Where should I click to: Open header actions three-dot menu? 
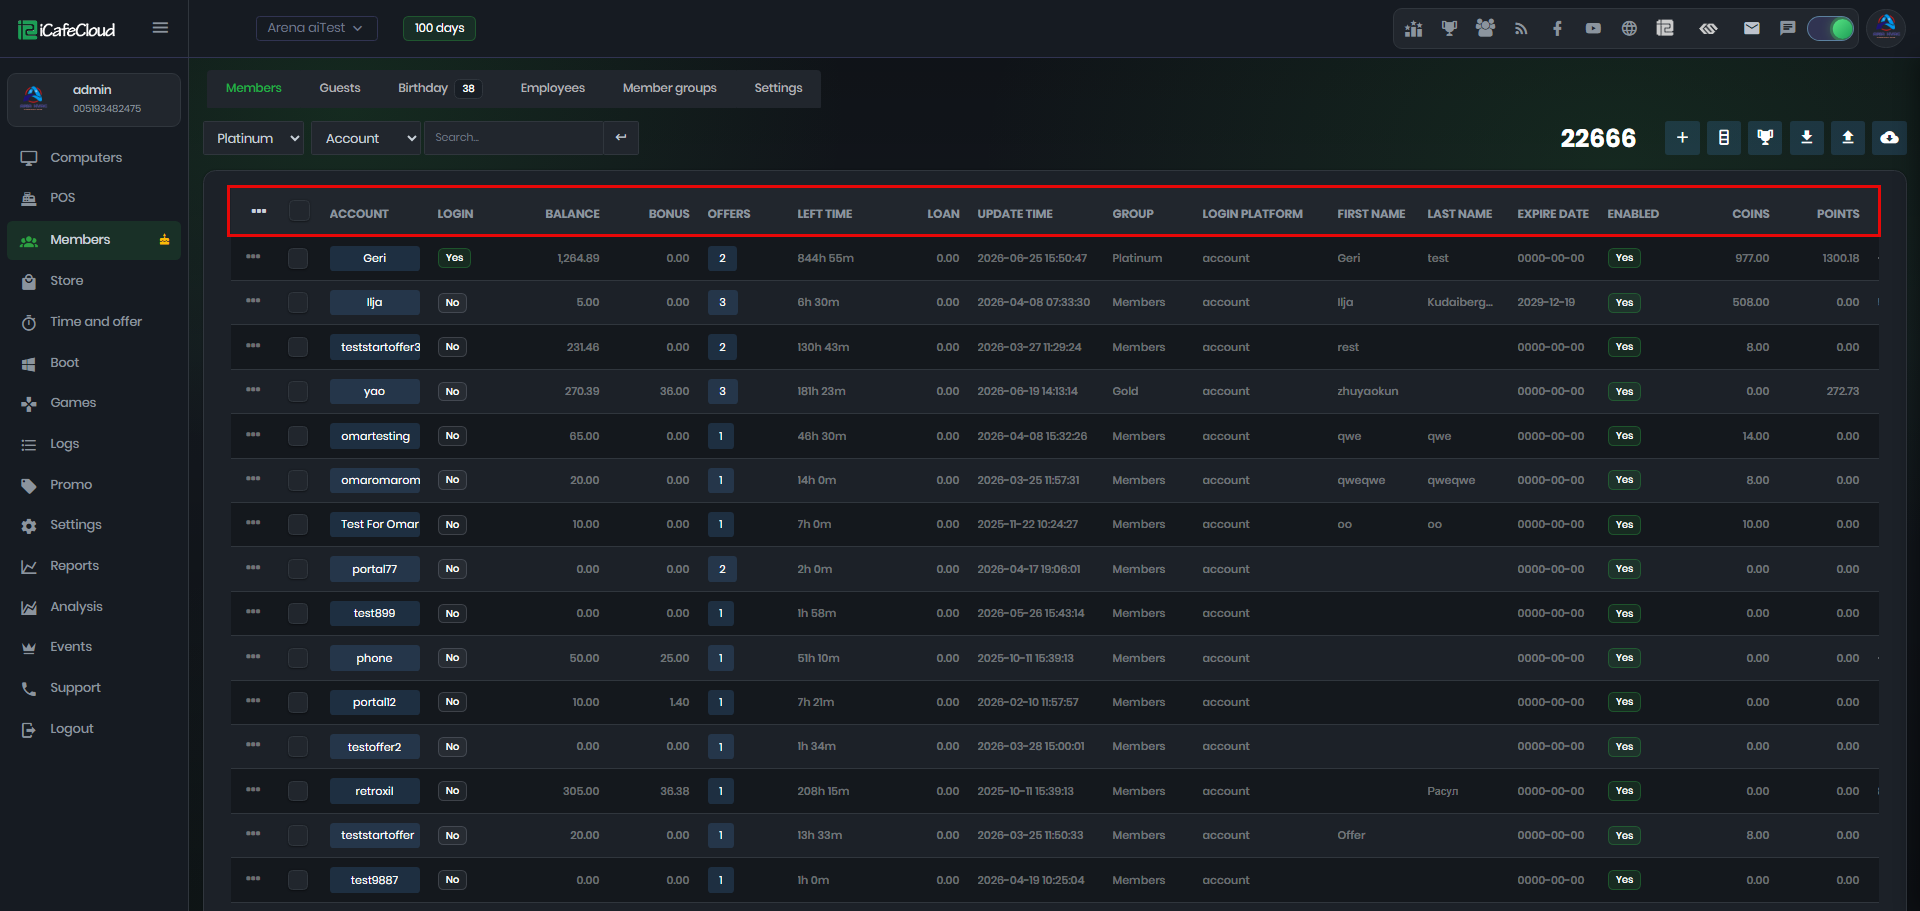[x=259, y=211]
